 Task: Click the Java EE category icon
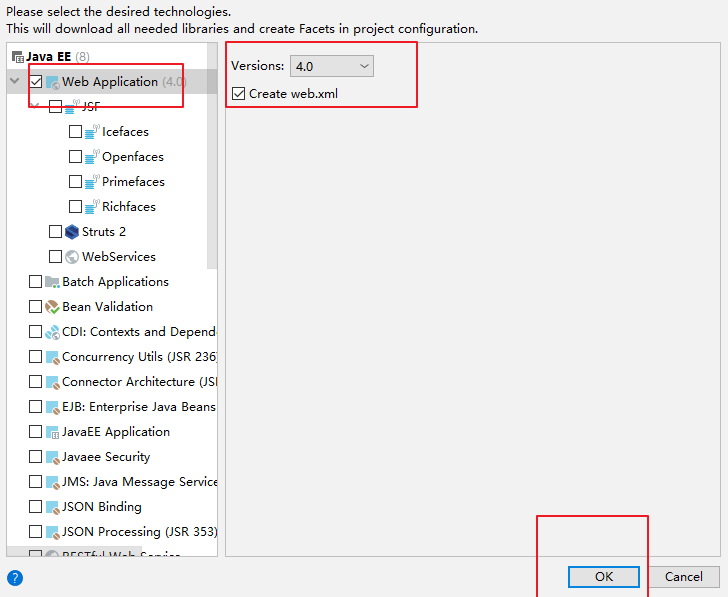click(18, 57)
